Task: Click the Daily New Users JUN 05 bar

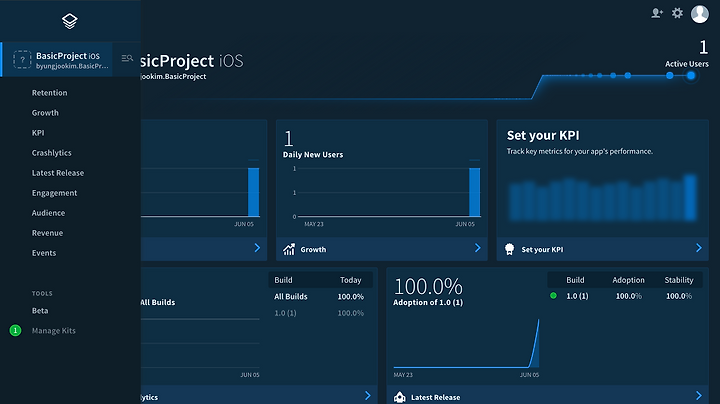Action: click(474, 192)
